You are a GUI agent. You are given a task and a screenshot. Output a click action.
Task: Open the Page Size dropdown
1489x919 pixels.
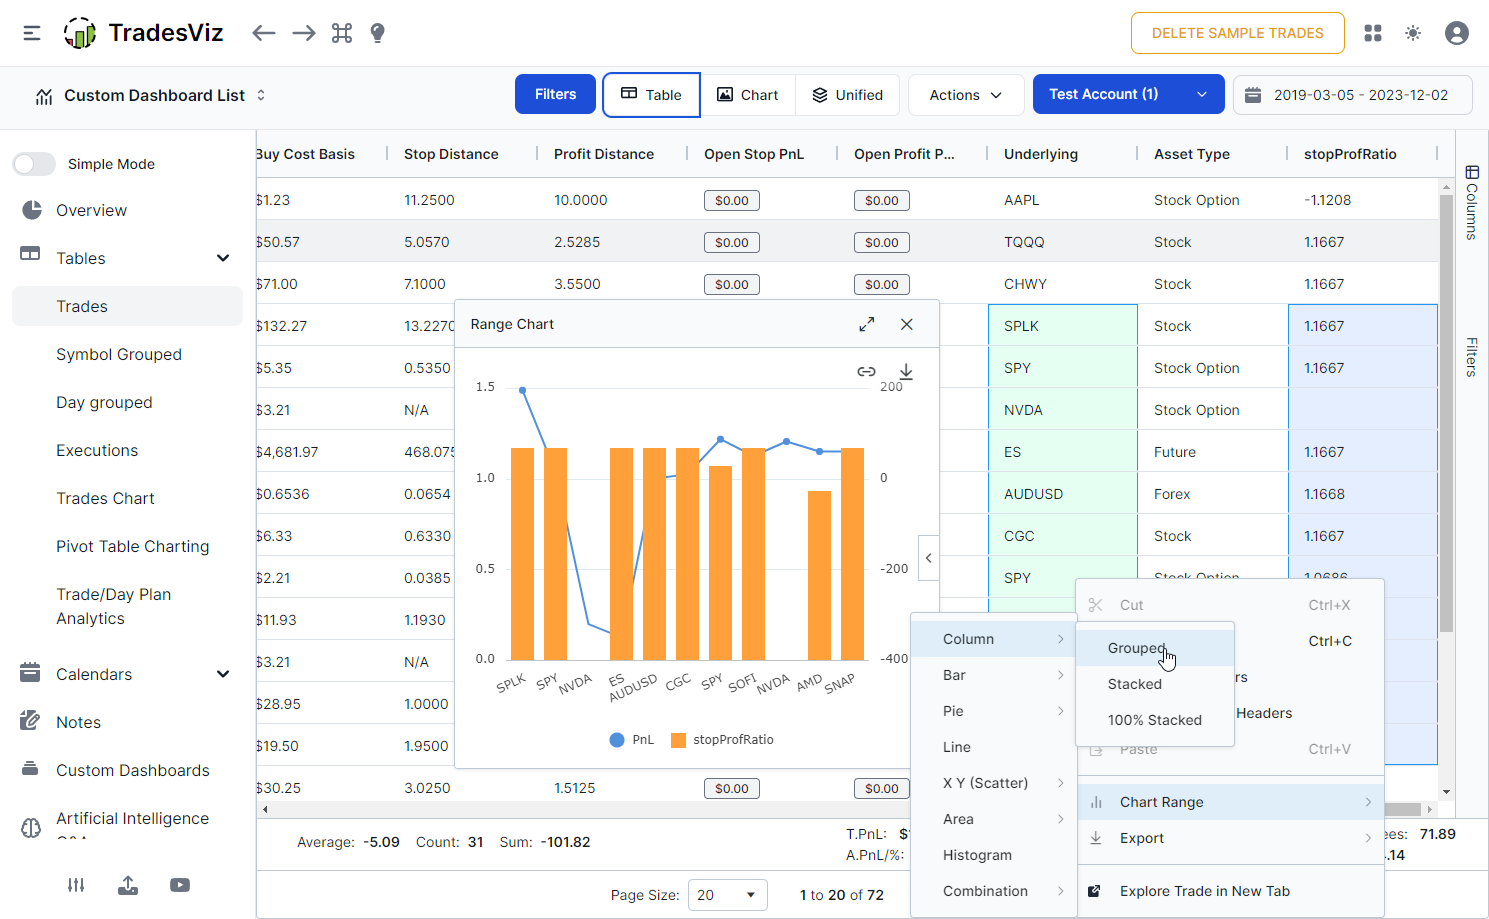click(727, 895)
